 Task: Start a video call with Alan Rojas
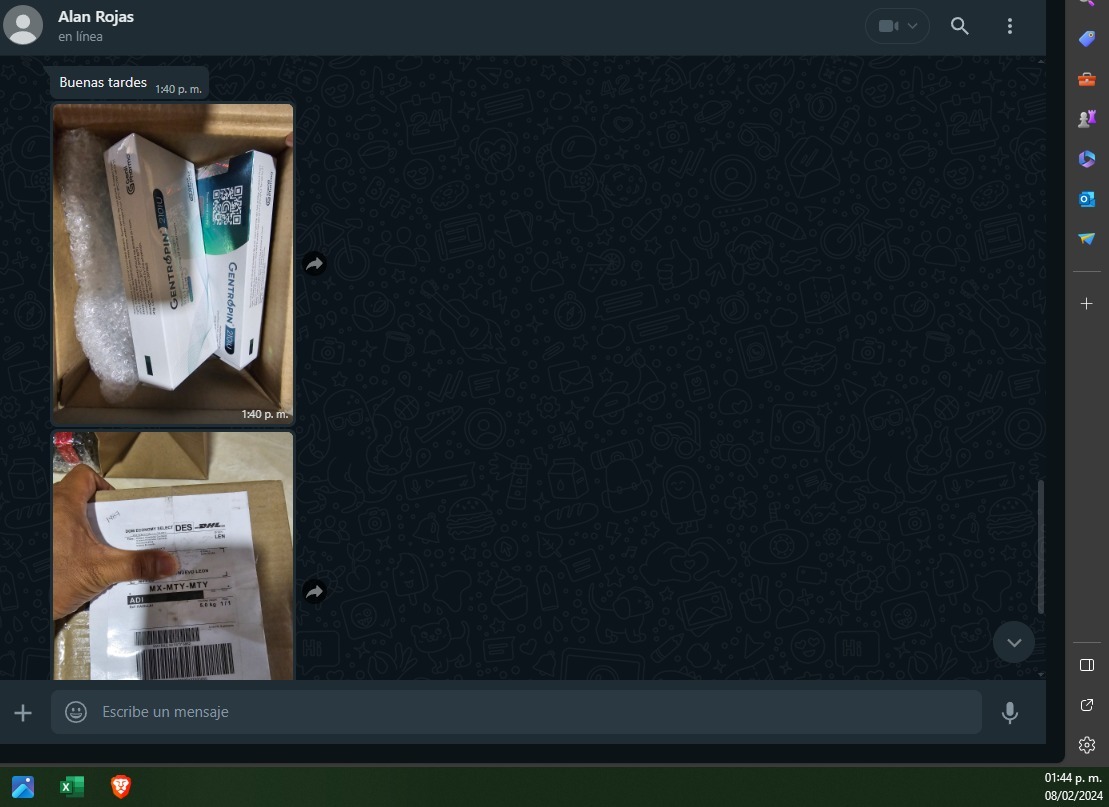887,26
